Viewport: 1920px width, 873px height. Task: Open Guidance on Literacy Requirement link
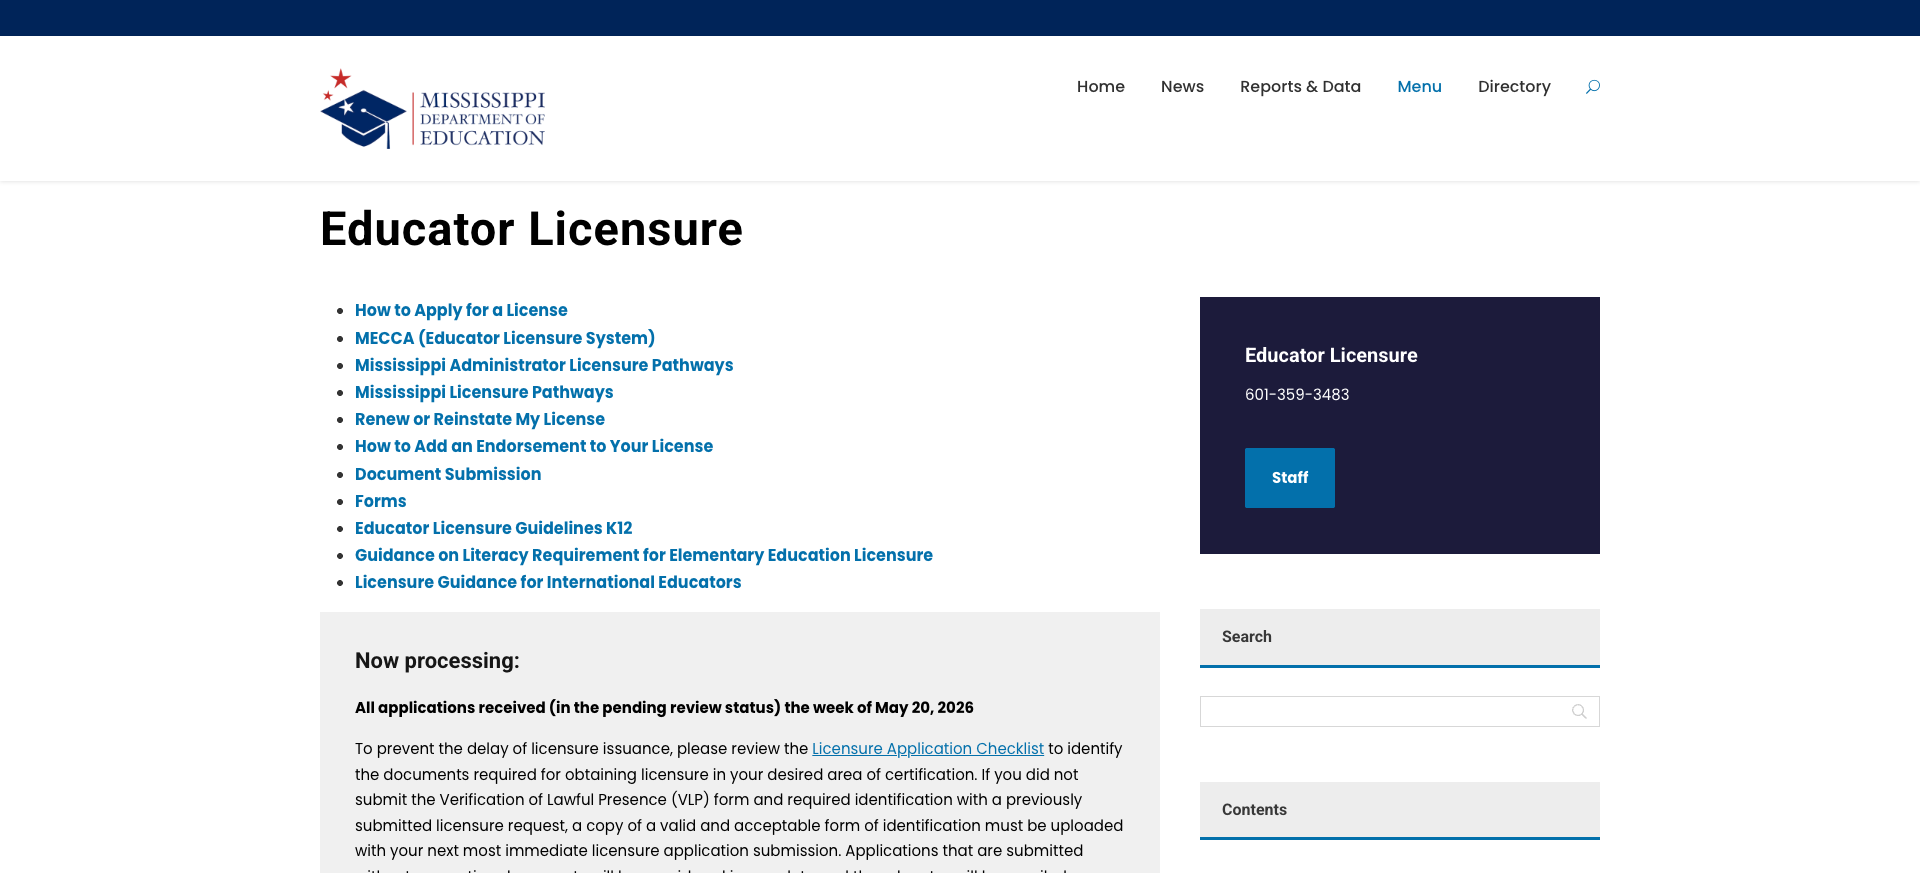tap(644, 555)
